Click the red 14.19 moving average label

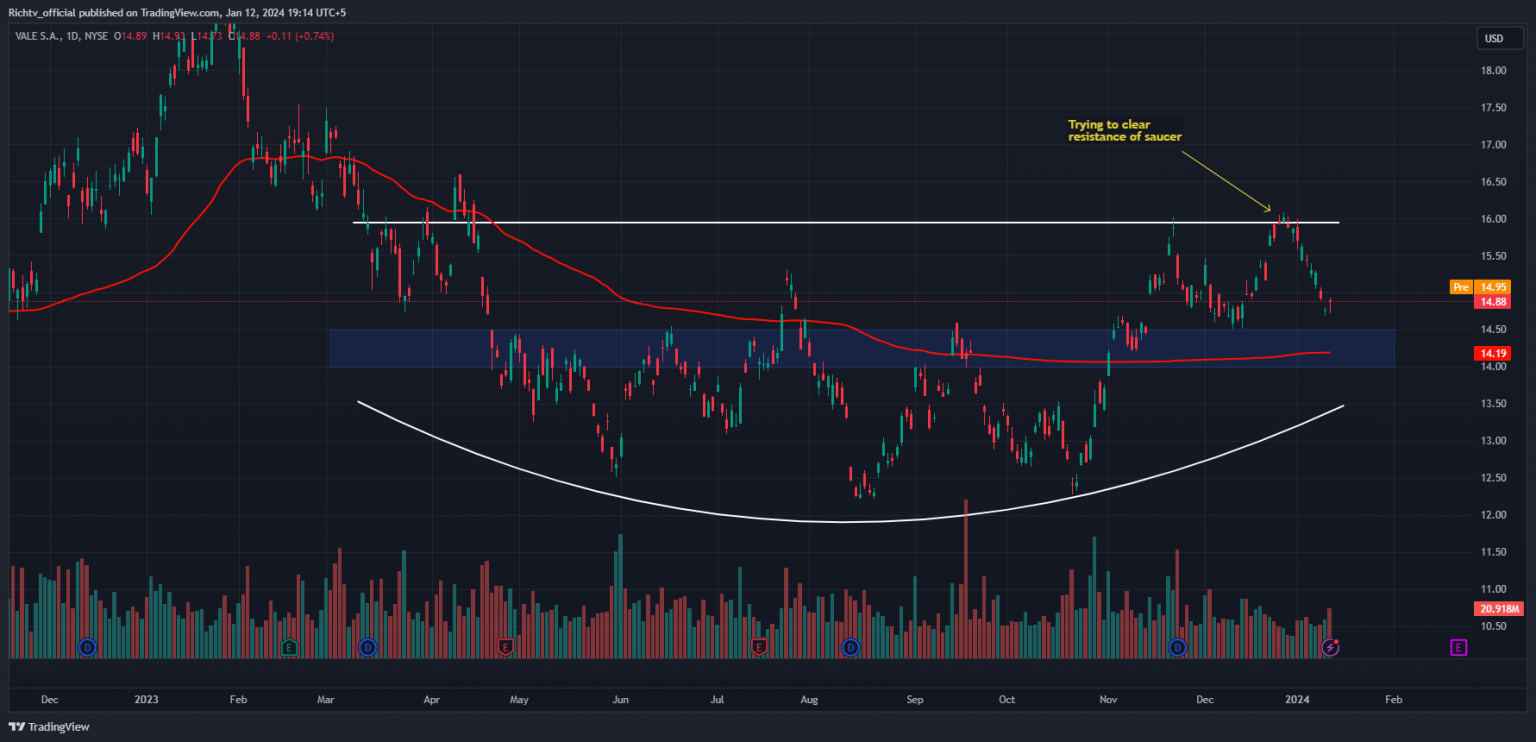click(1494, 353)
